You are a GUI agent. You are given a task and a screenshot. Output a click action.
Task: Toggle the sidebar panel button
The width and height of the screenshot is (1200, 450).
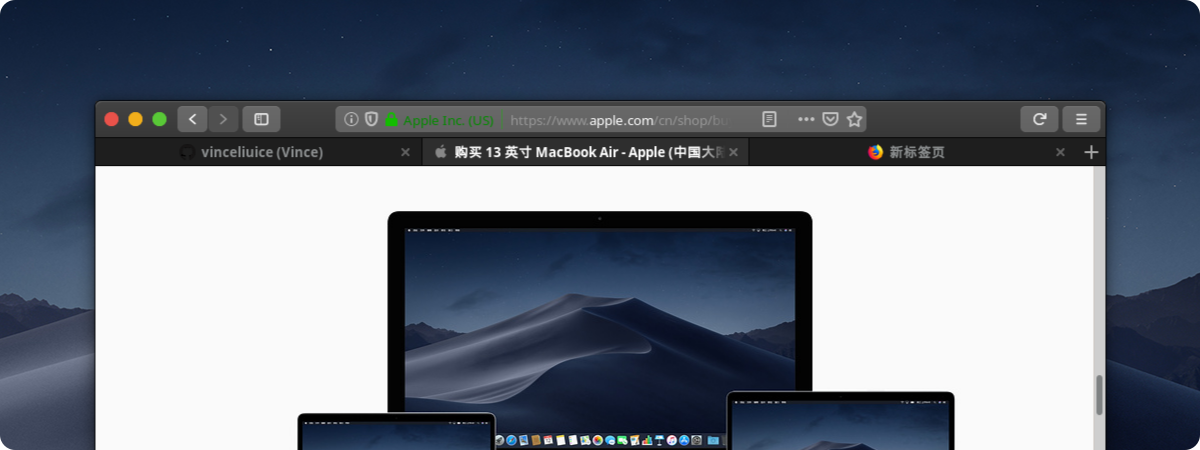click(x=261, y=119)
